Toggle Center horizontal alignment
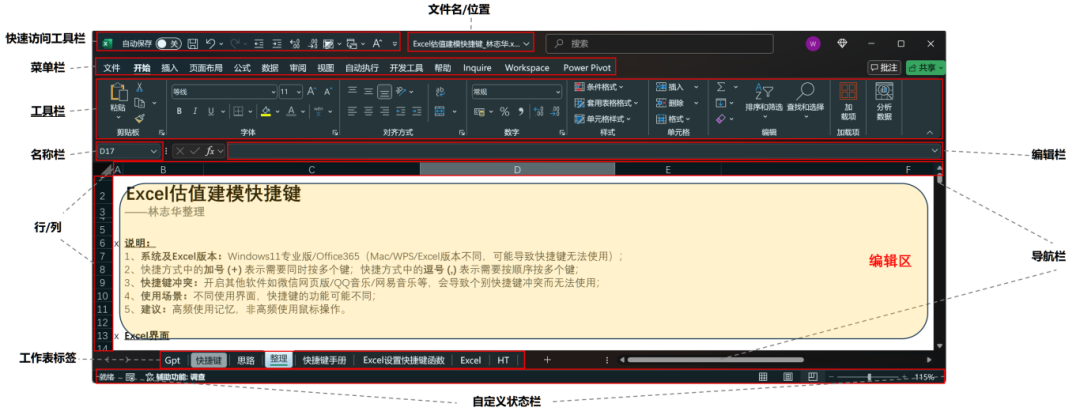This screenshot has width=1080, height=415. point(368,111)
